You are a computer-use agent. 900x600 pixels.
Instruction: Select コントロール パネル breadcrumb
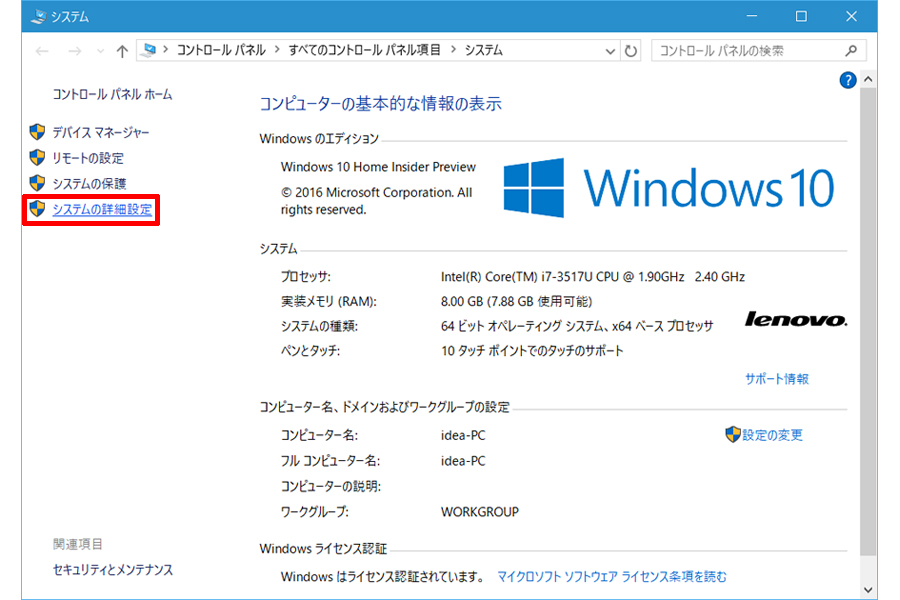pyautogui.click(x=221, y=51)
